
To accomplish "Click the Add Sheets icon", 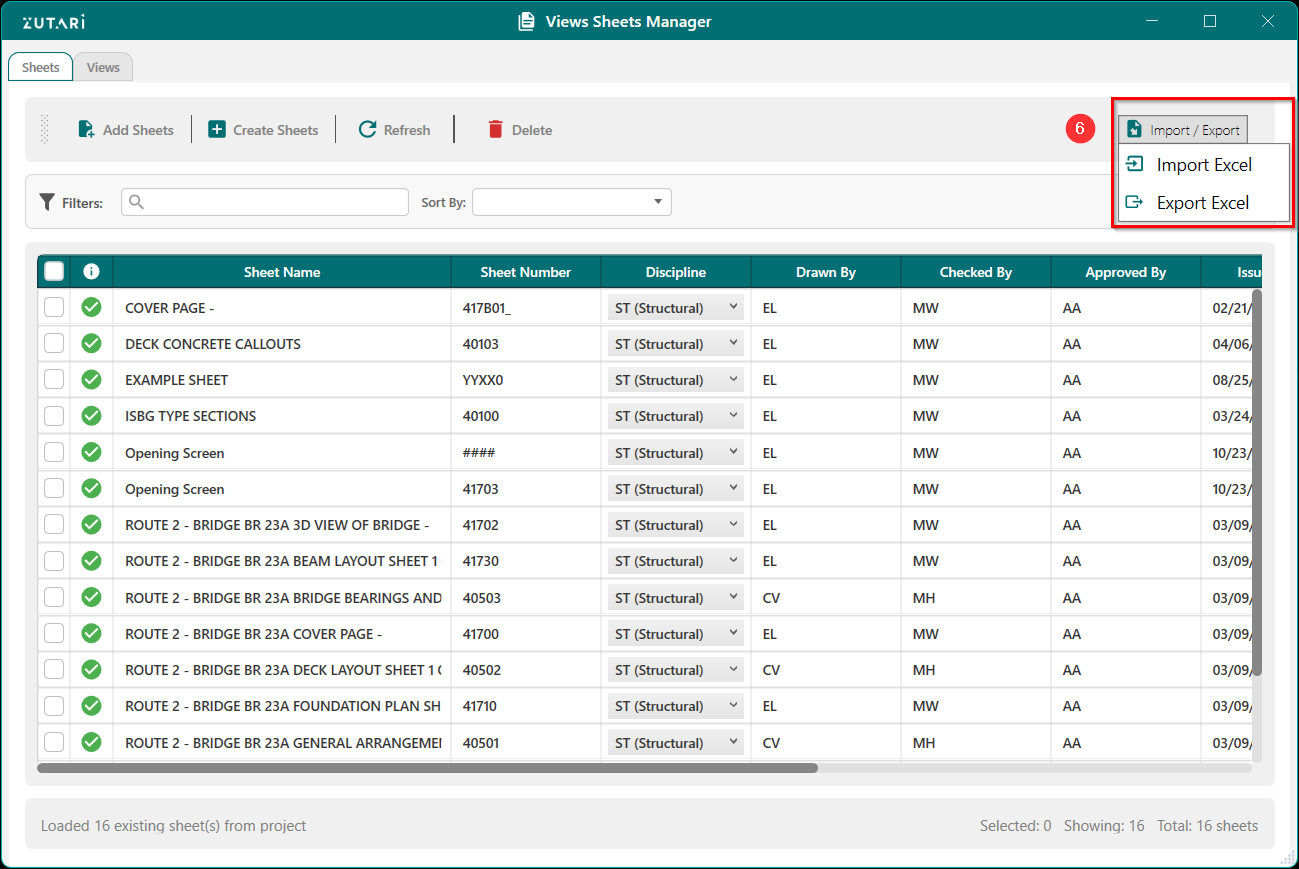I will tap(87, 129).
